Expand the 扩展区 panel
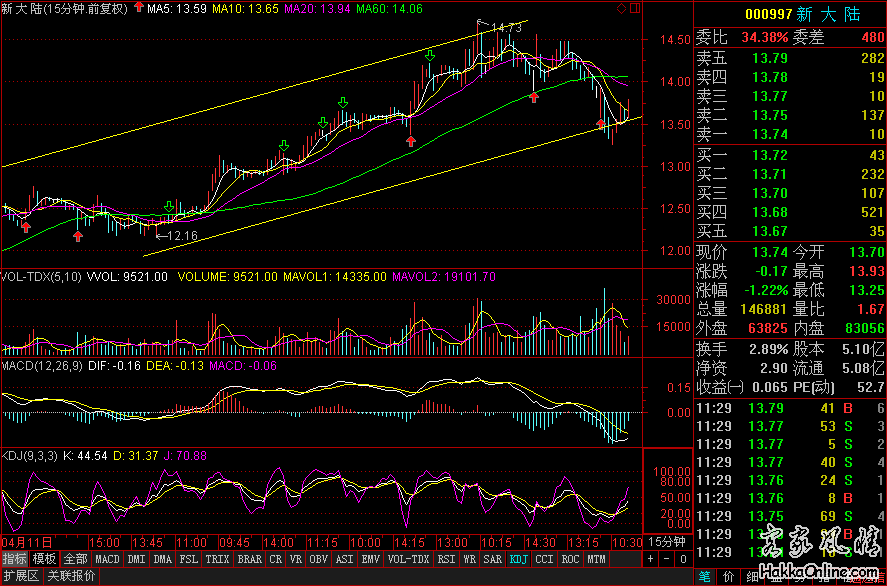Screen dimensions: 887x586 20,576
